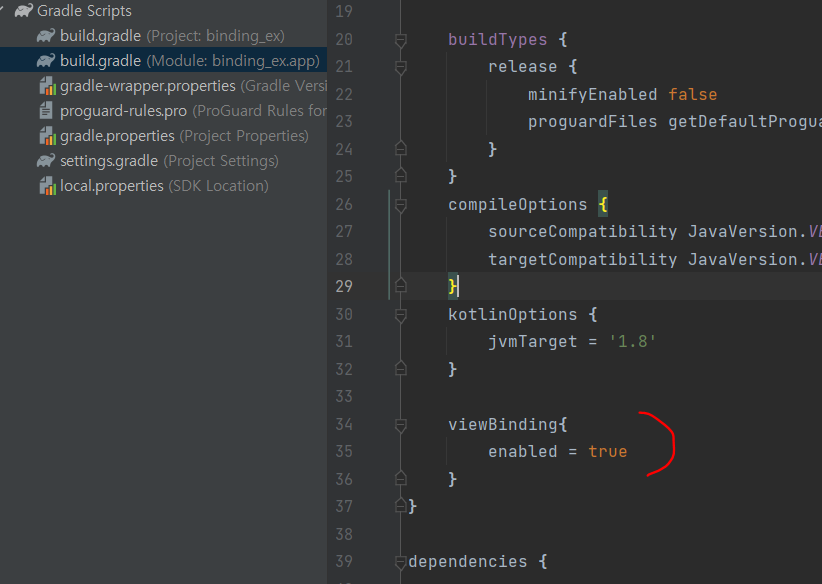
Task: Click the viewBinding text on line 34
Action: tap(503, 425)
